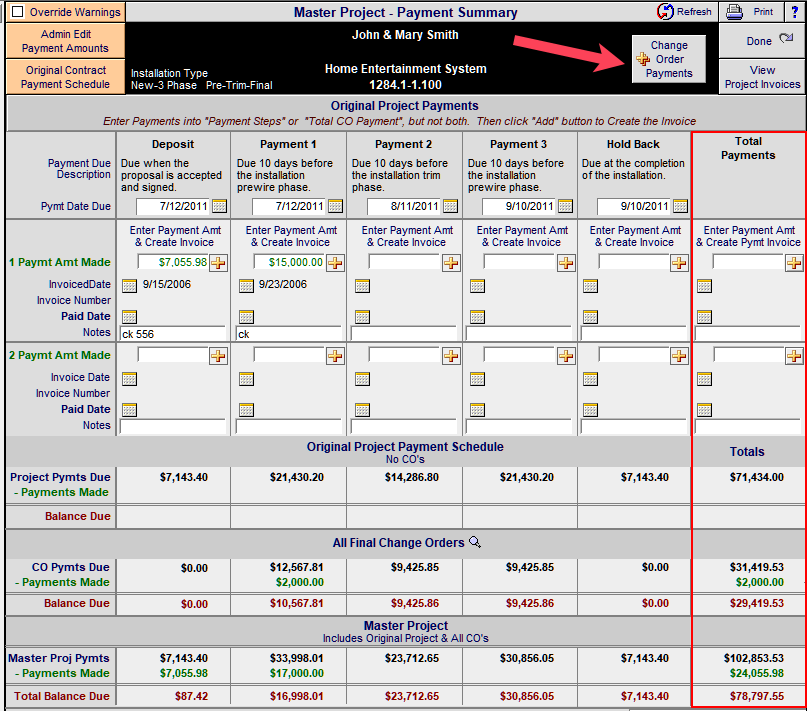807x711 pixels.
Task: Click project number 1284.1-1.100
Action: (405, 85)
